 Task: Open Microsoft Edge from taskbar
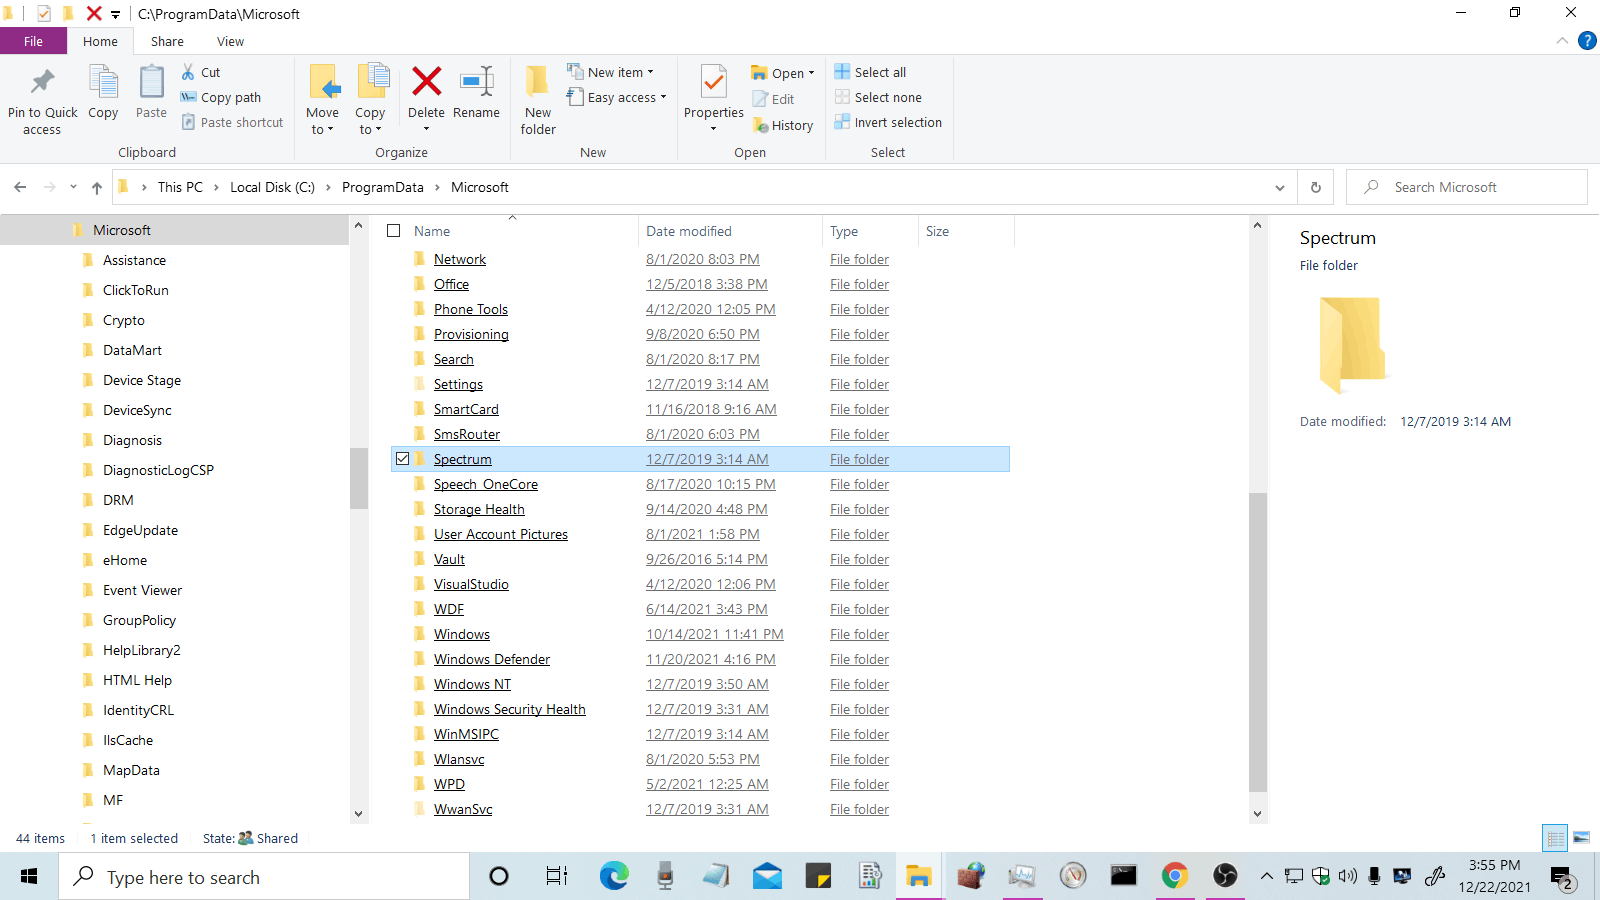(x=613, y=877)
